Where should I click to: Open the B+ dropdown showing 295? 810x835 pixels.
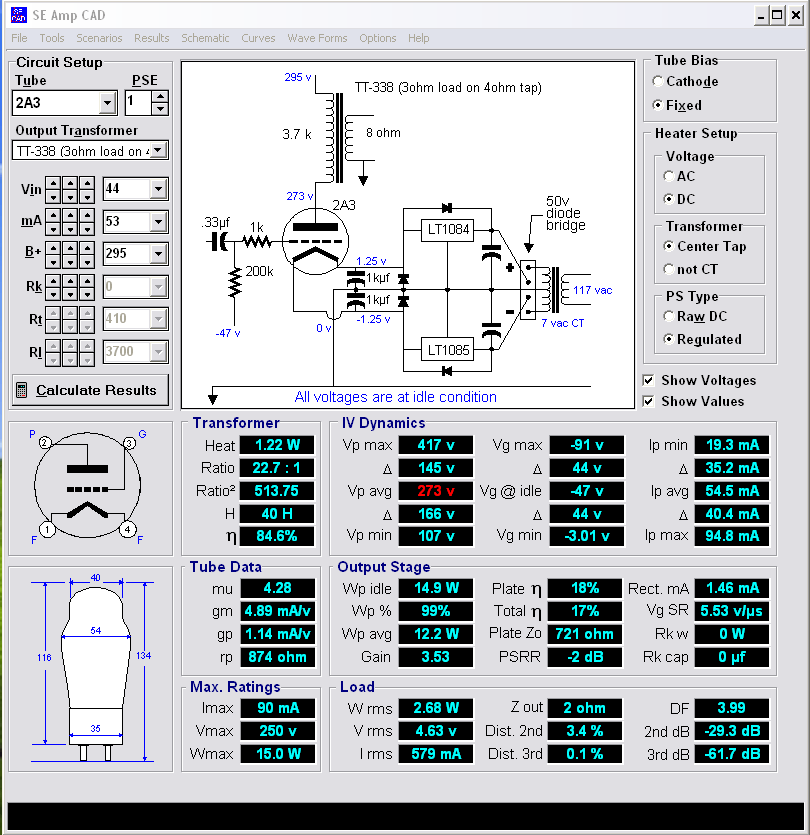(158, 254)
